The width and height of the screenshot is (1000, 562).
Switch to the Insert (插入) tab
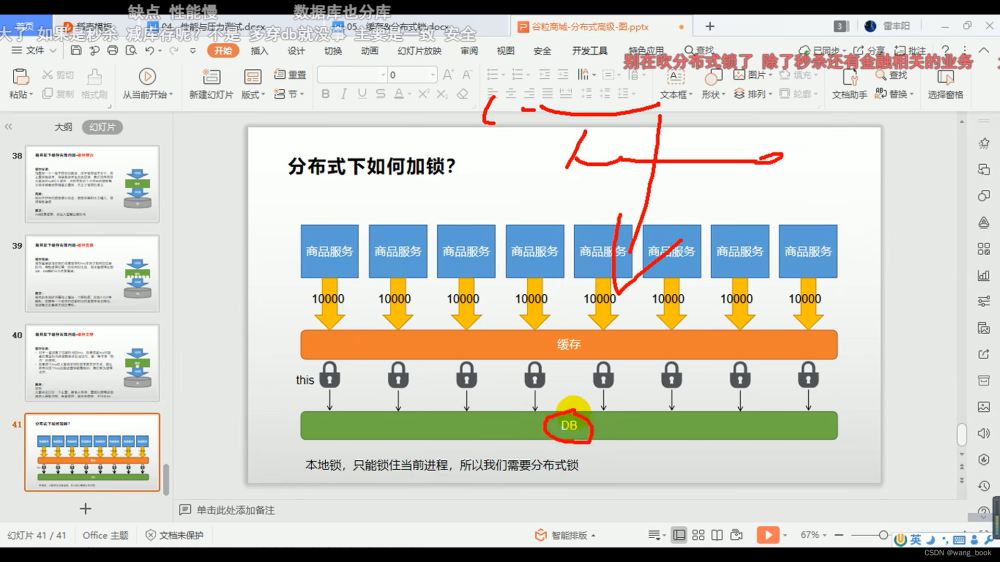(259, 50)
